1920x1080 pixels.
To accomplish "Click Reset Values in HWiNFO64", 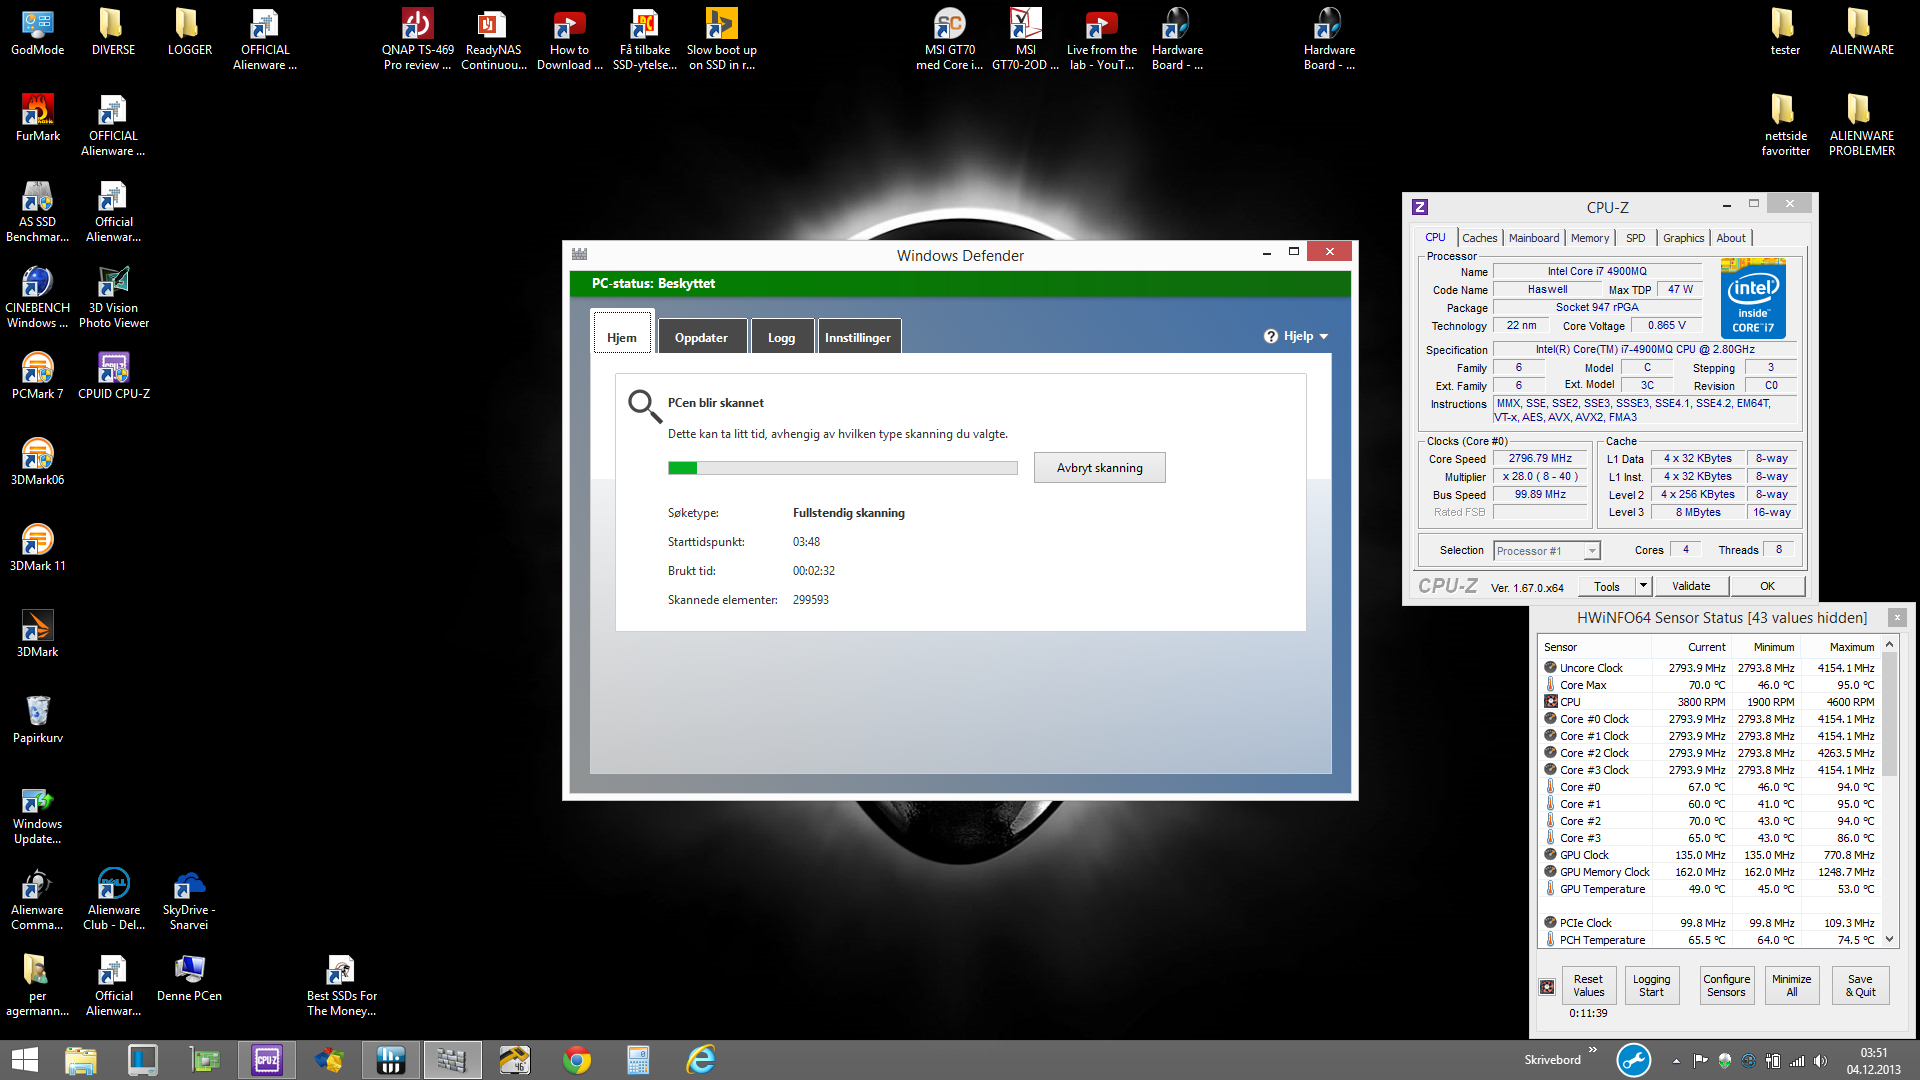I will [x=1588, y=986].
